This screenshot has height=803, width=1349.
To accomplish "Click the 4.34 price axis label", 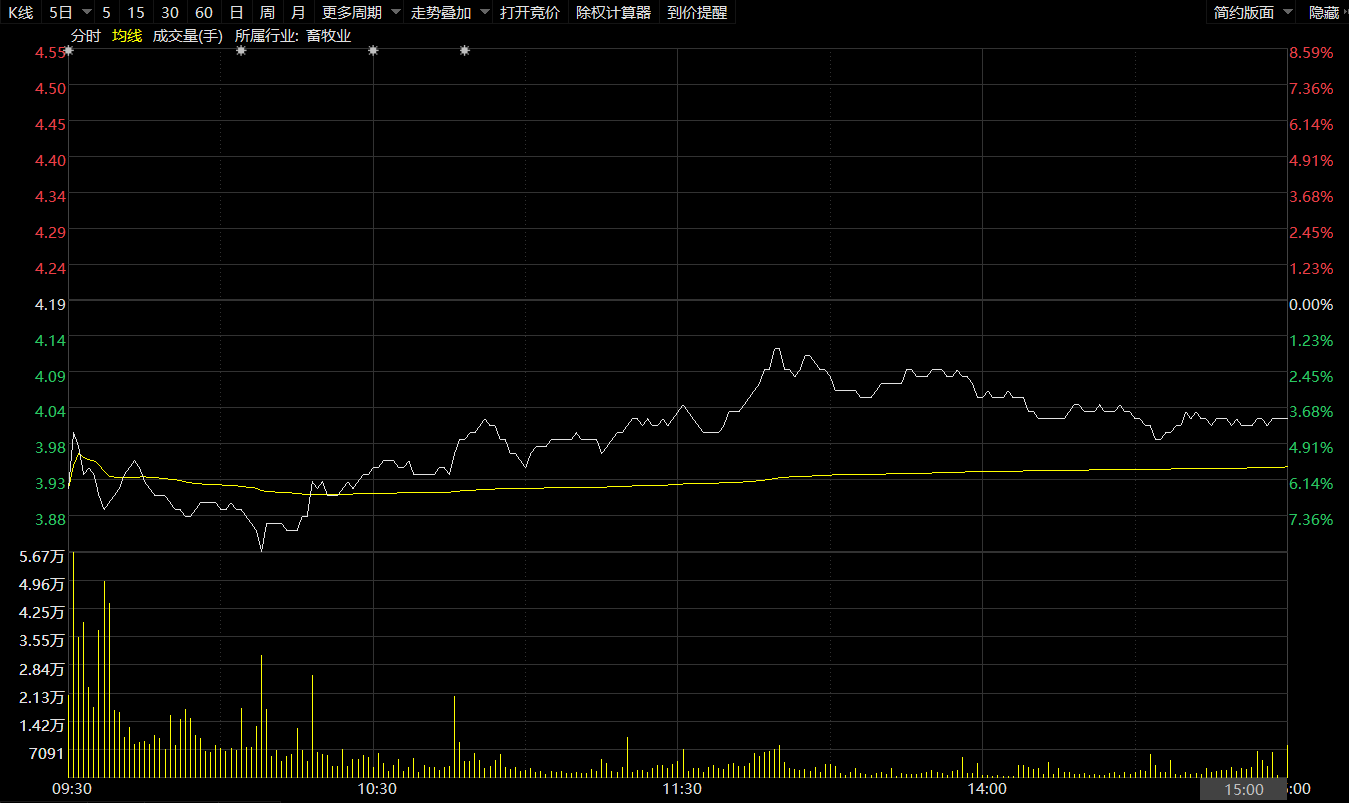I will [50, 196].
